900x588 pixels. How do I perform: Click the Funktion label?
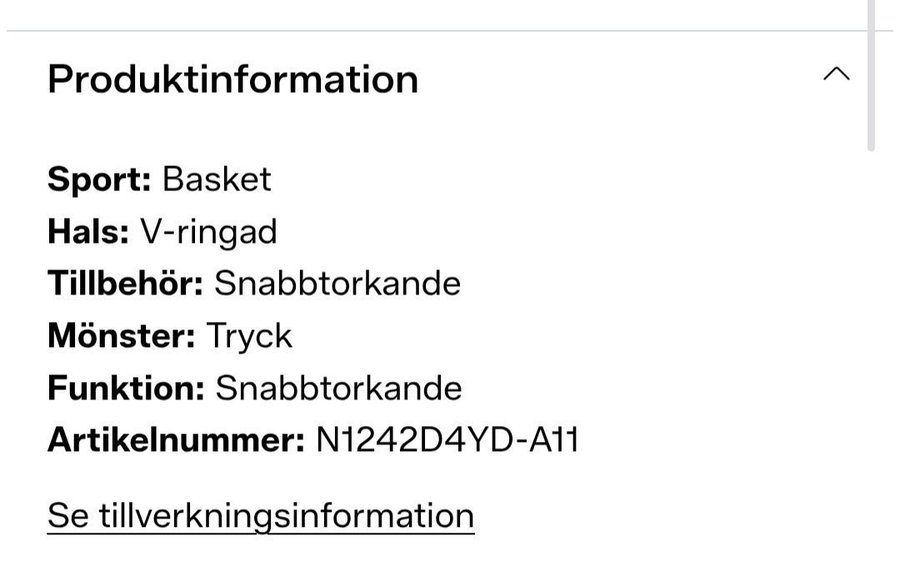(x=126, y=388)
